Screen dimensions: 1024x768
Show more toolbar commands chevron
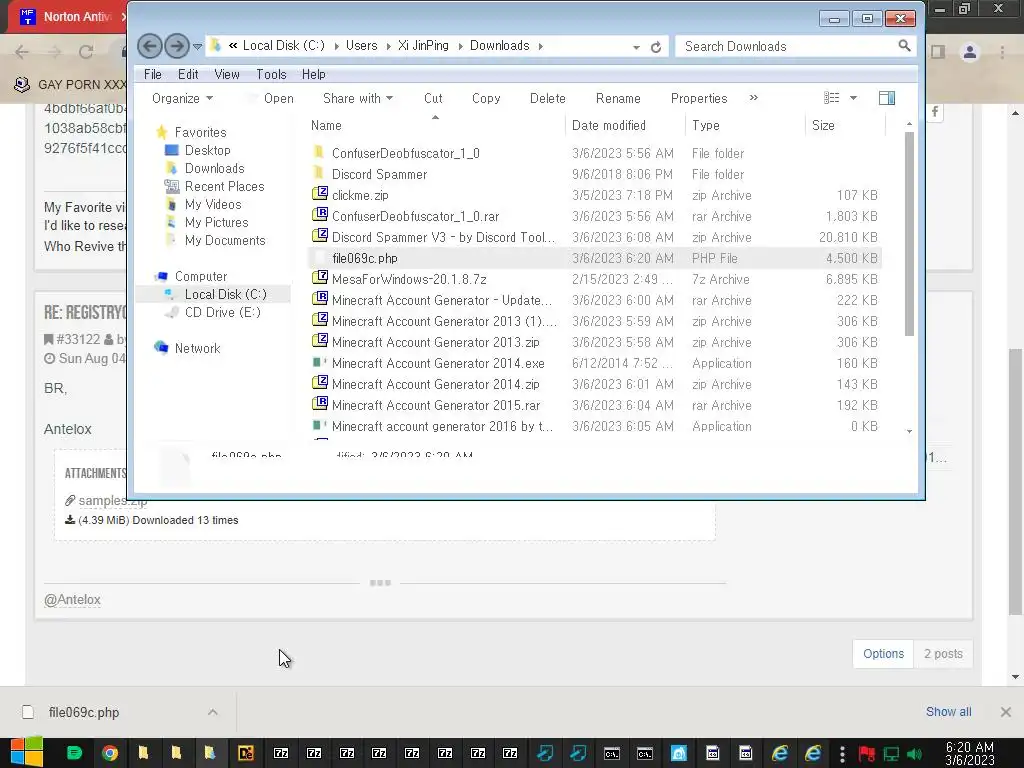754,98
